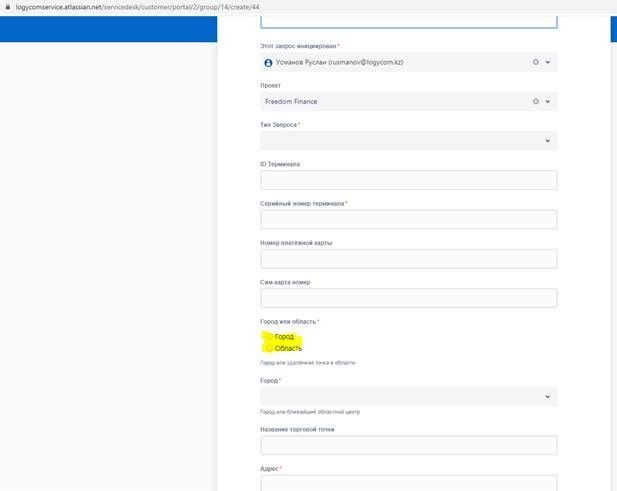Viewport: 617px width, 491px height.
Task: Select the Область radio option
Action: (x=268, y=349)
